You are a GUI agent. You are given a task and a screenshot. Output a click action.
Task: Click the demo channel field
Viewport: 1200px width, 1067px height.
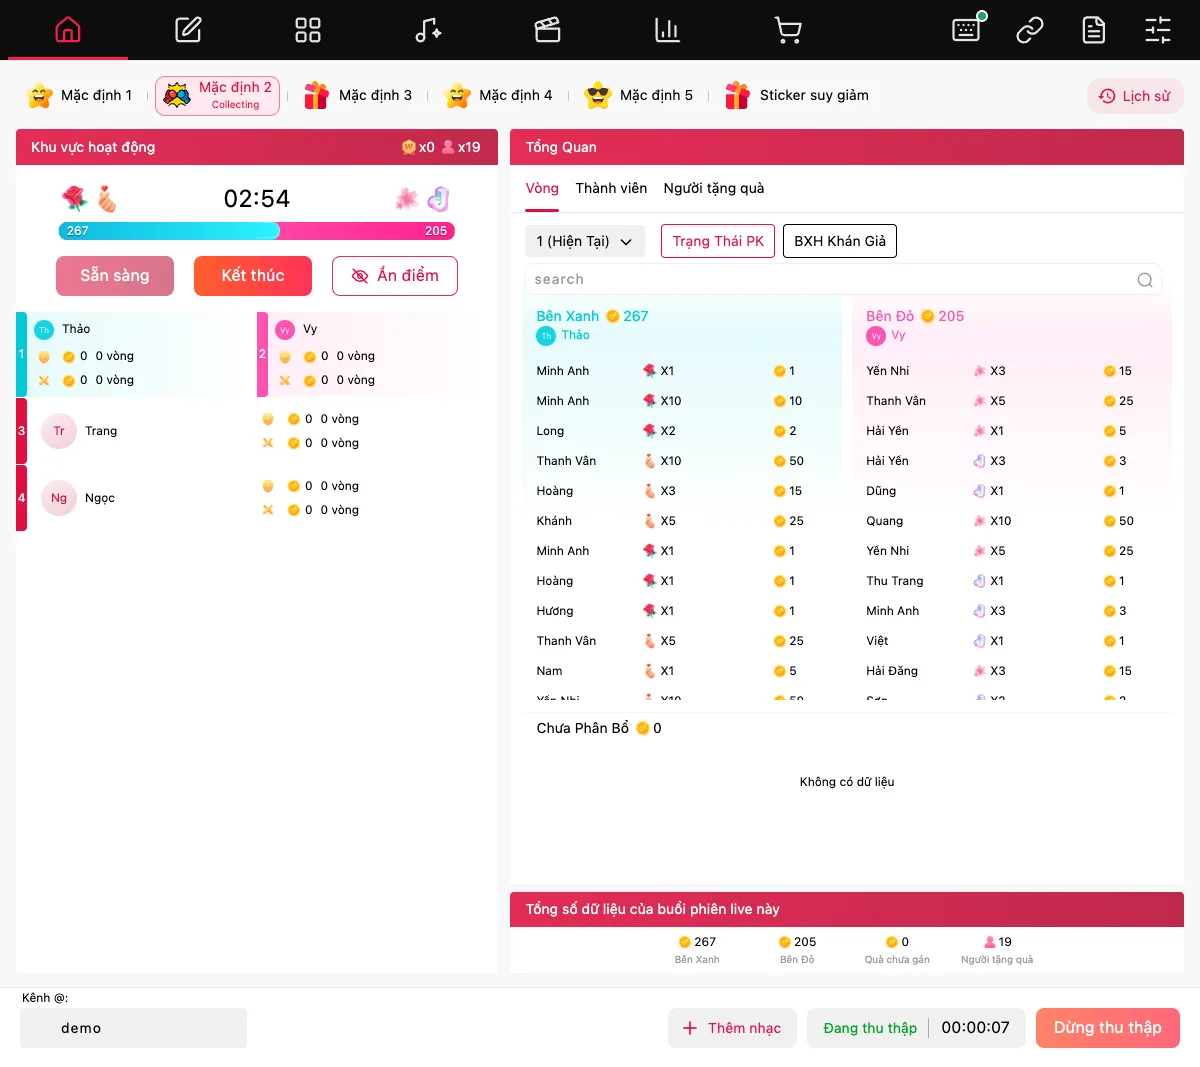tap(133, 1028)
